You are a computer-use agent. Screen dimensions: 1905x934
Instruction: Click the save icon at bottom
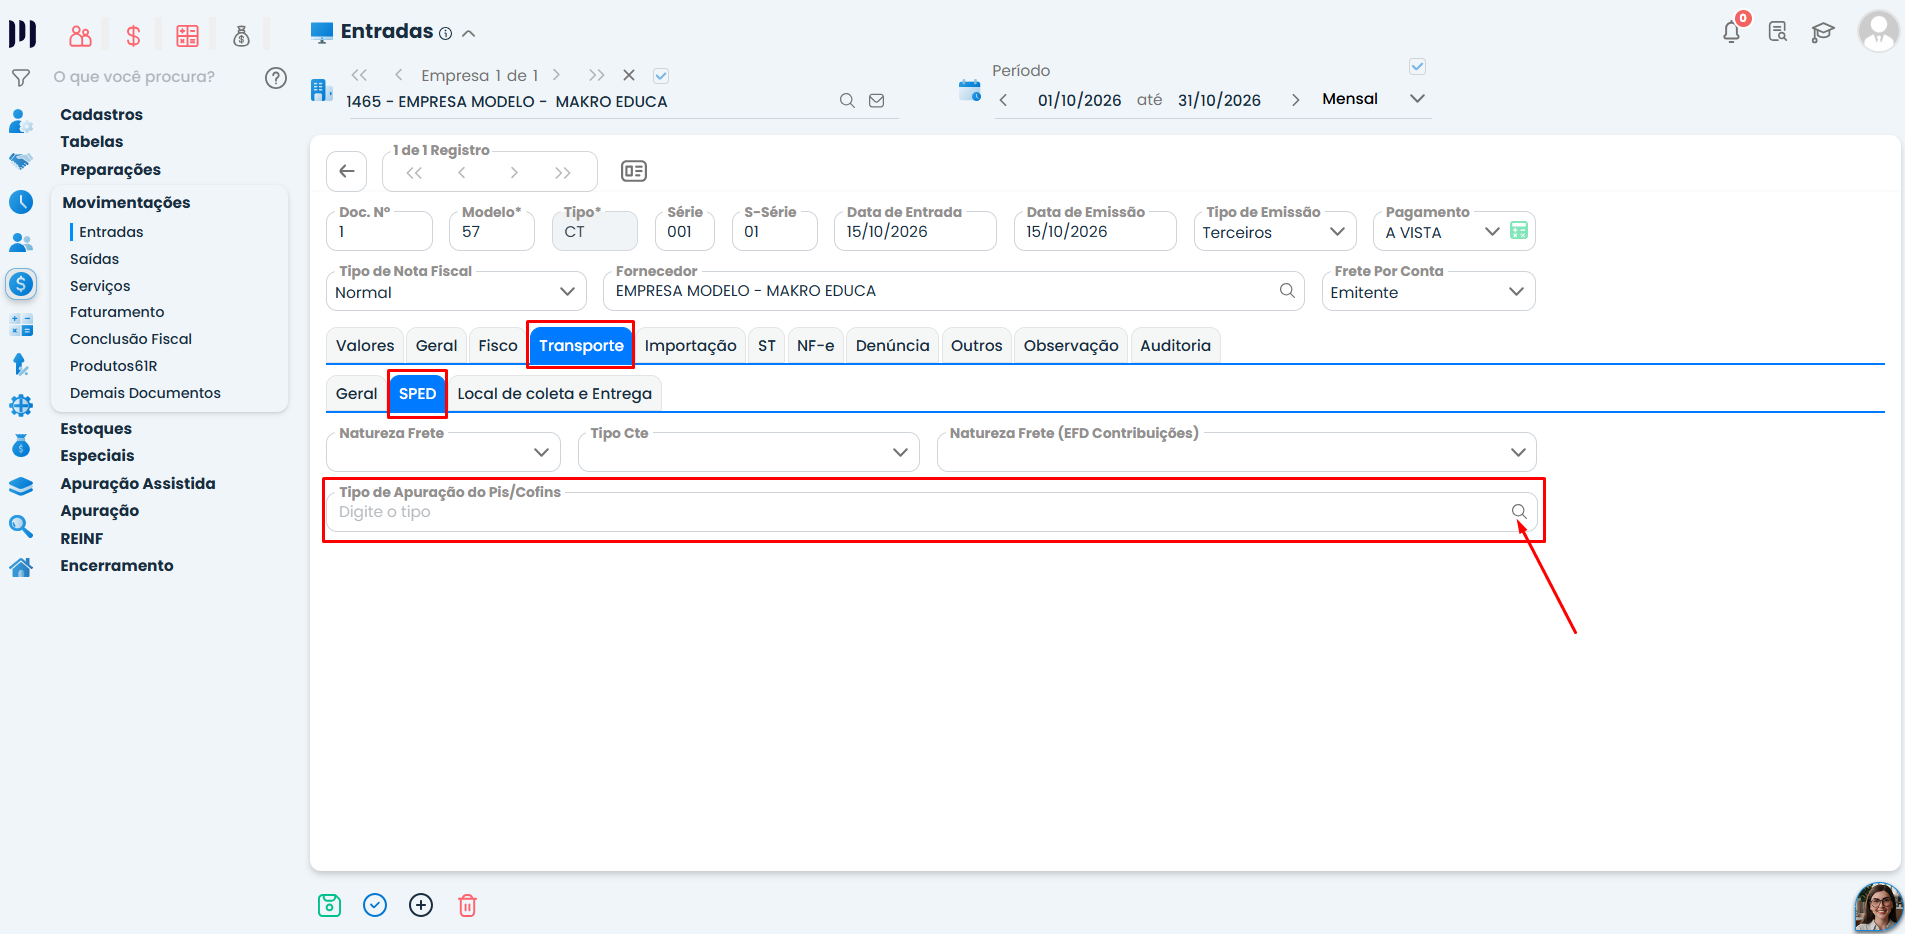(329, 905)
